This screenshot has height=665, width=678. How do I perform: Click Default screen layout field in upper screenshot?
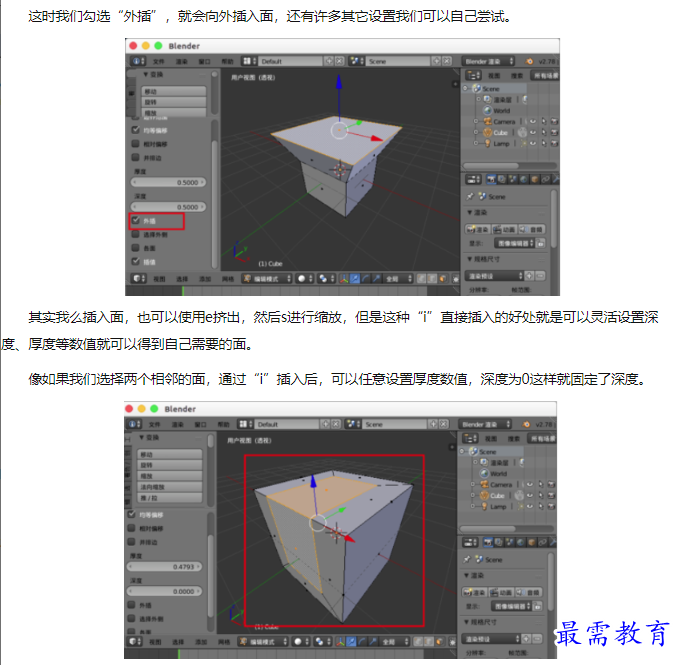click(x=291, y=61)
